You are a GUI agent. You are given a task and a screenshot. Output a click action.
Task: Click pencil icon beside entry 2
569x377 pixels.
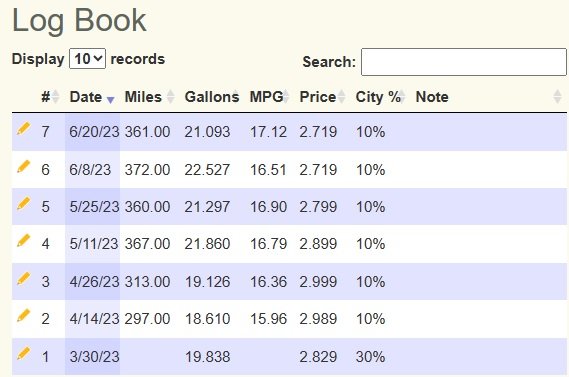coord(23,315)
